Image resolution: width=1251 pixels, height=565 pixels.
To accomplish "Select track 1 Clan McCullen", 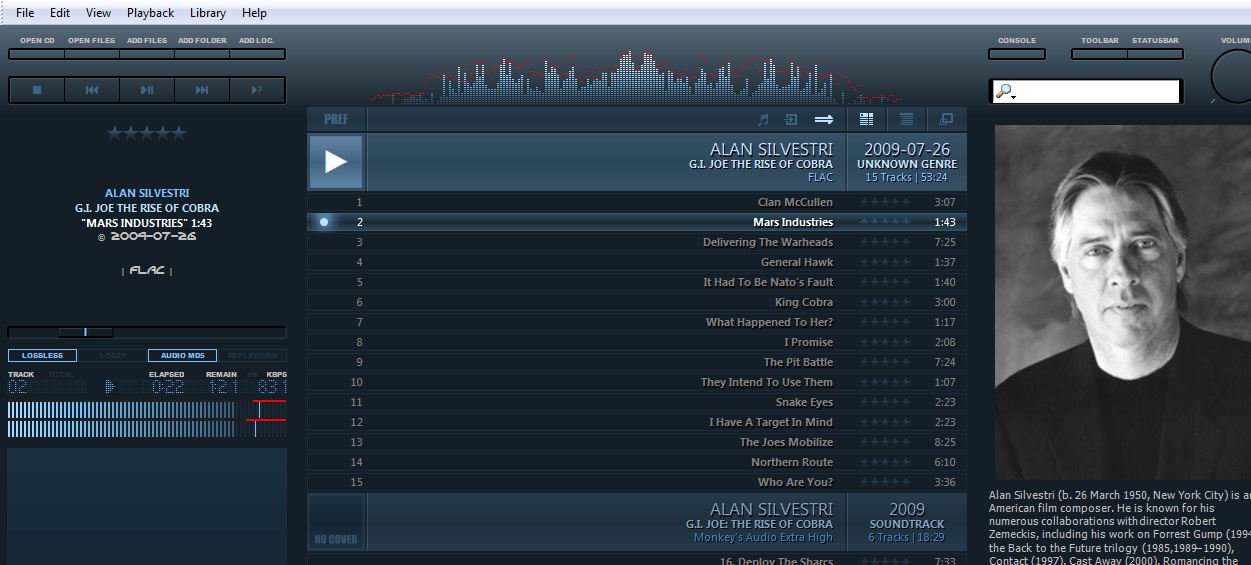I will pos(637,202).
